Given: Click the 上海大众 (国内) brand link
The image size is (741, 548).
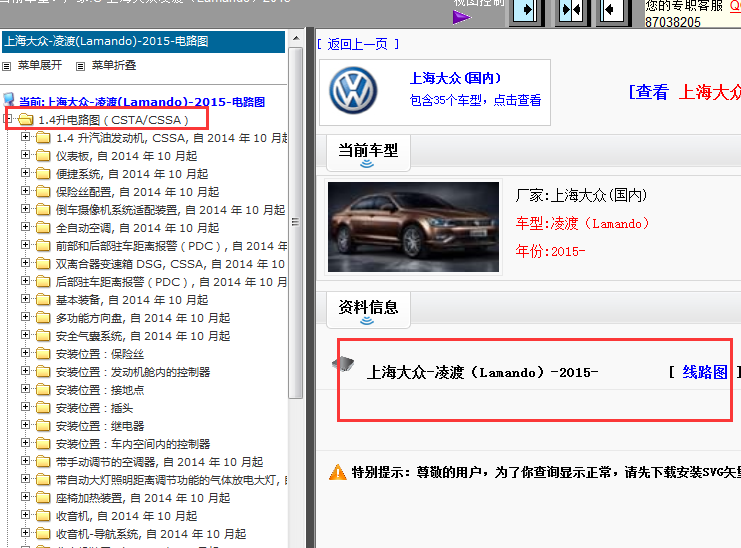Looking at the screenshot, I should 455,78.
